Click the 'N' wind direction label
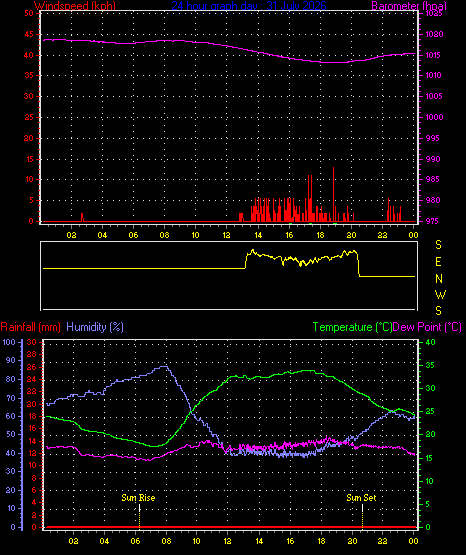This screenshot has width=466, height=555. (439, 279)
